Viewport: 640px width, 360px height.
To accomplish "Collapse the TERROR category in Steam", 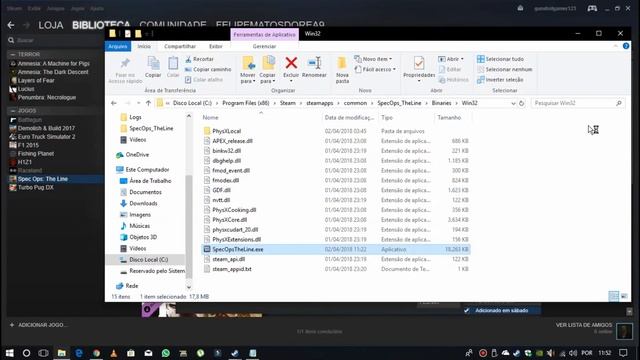I will (13, 54).
